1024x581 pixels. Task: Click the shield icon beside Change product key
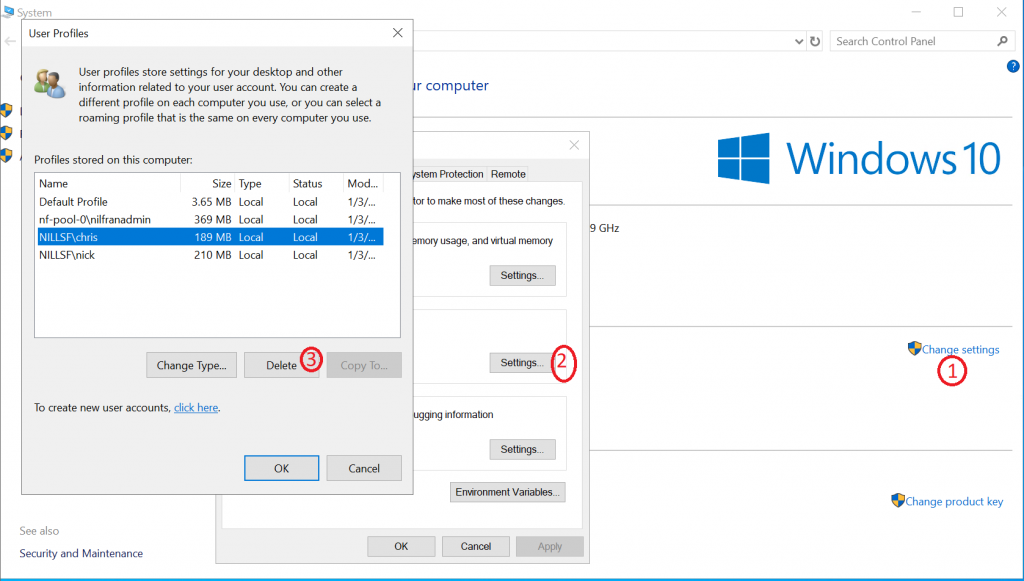coord(898,501)
